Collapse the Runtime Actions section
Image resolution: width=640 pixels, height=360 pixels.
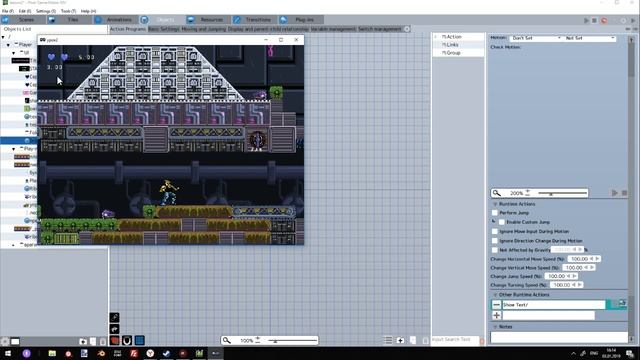(495, 204)
